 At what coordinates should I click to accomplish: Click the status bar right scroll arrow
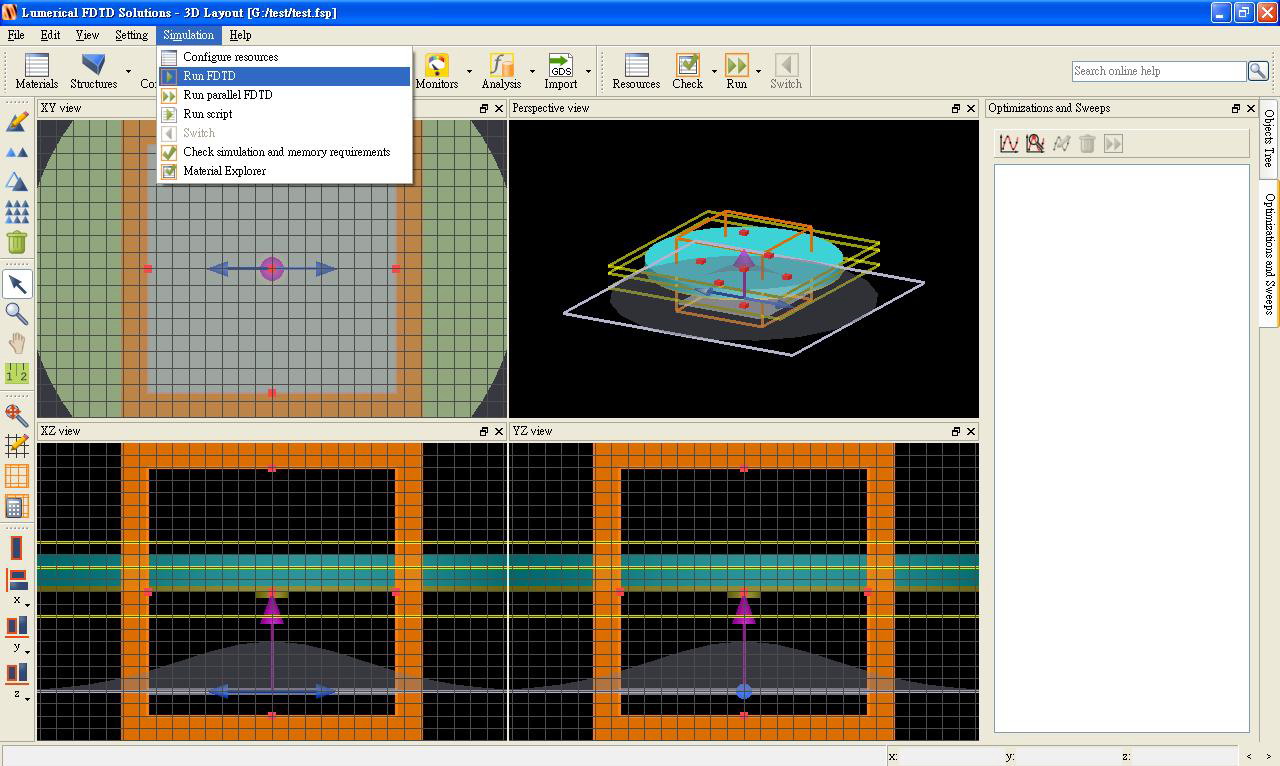[1271, 757]
